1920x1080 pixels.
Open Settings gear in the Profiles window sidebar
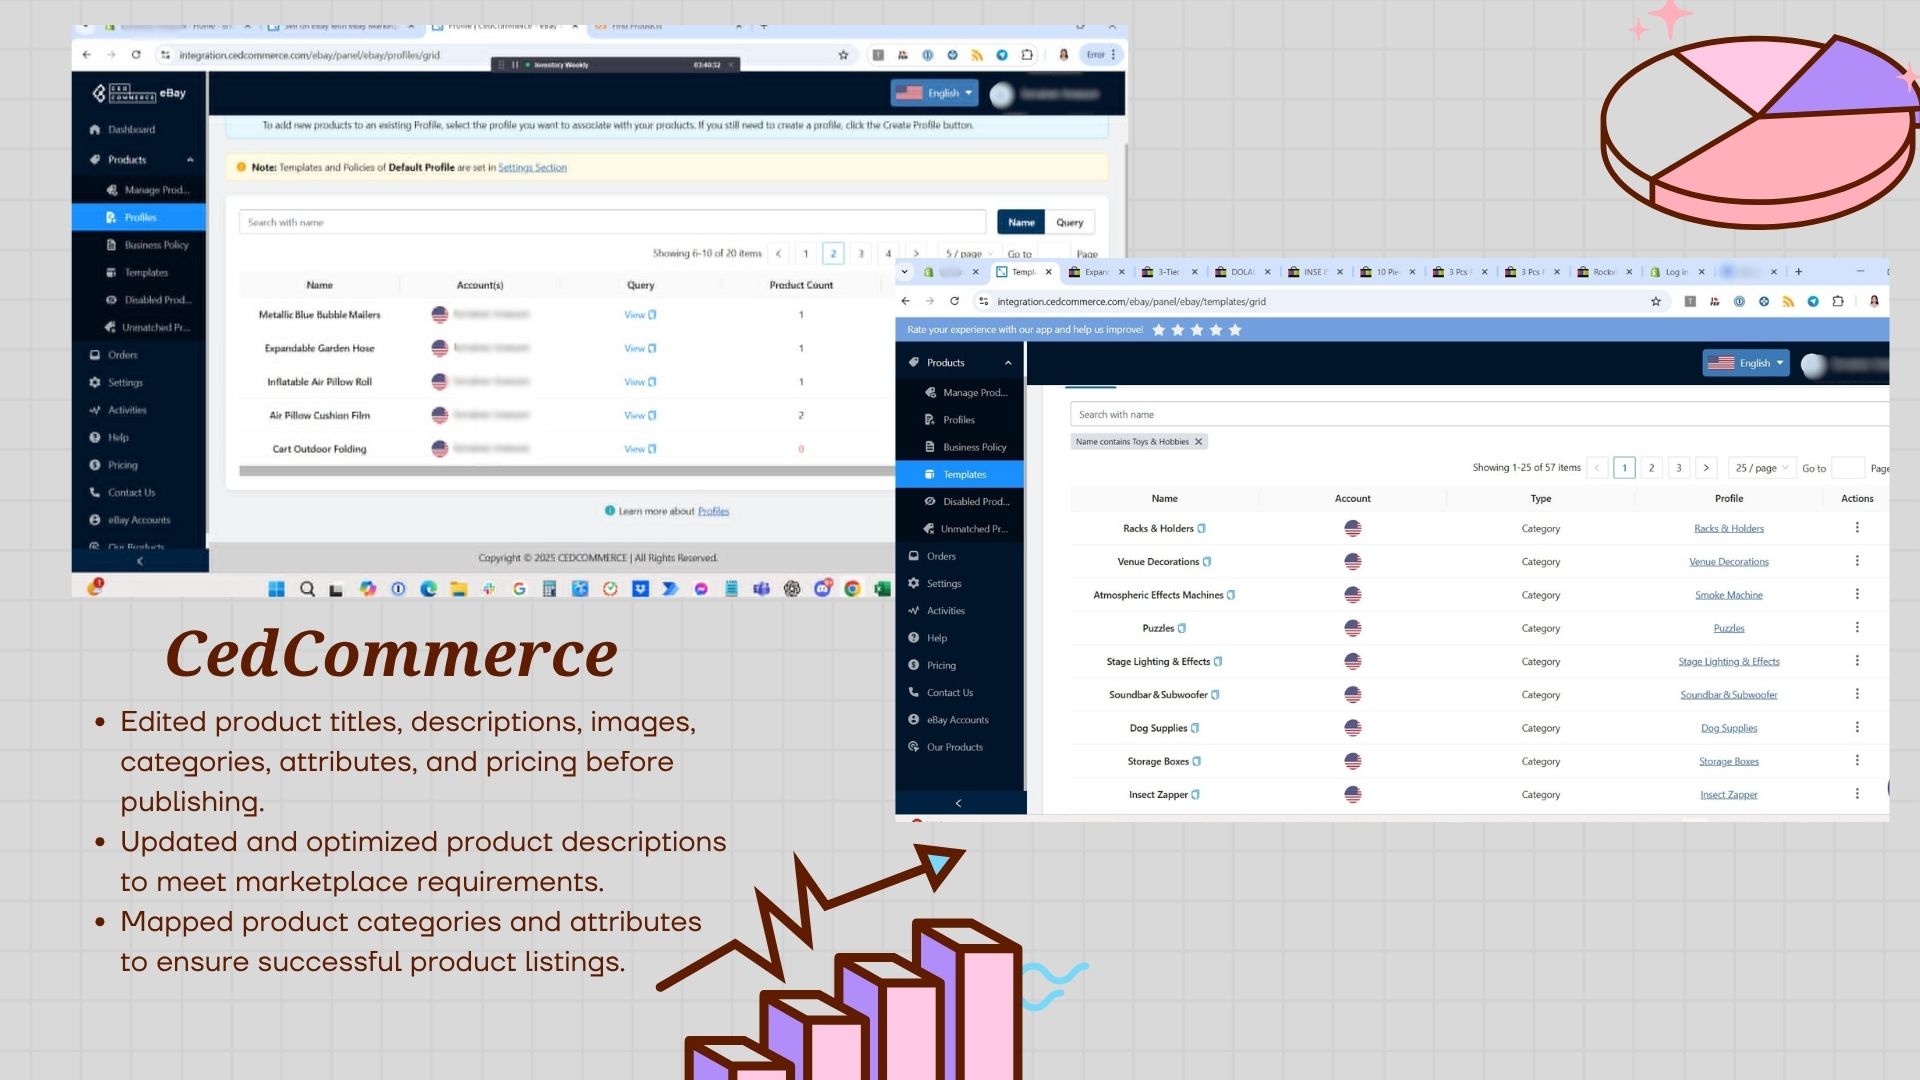click(x=95, y=383)
